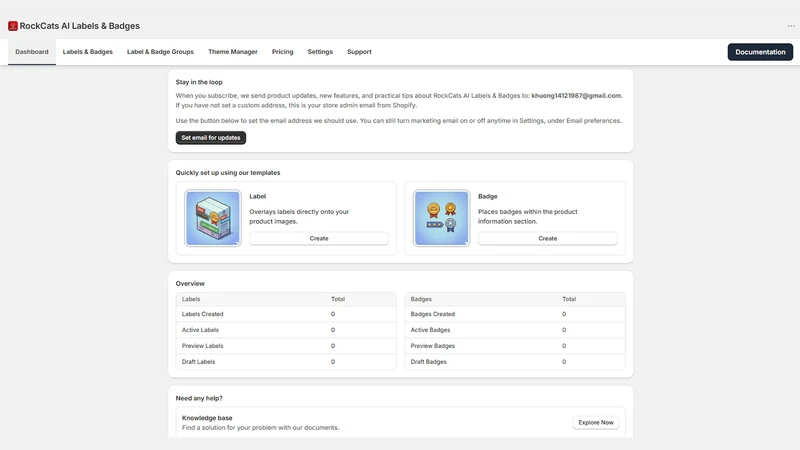Click the Need any help? heading
The height and width of the screenshot is (450, 800).
(199, 398)
